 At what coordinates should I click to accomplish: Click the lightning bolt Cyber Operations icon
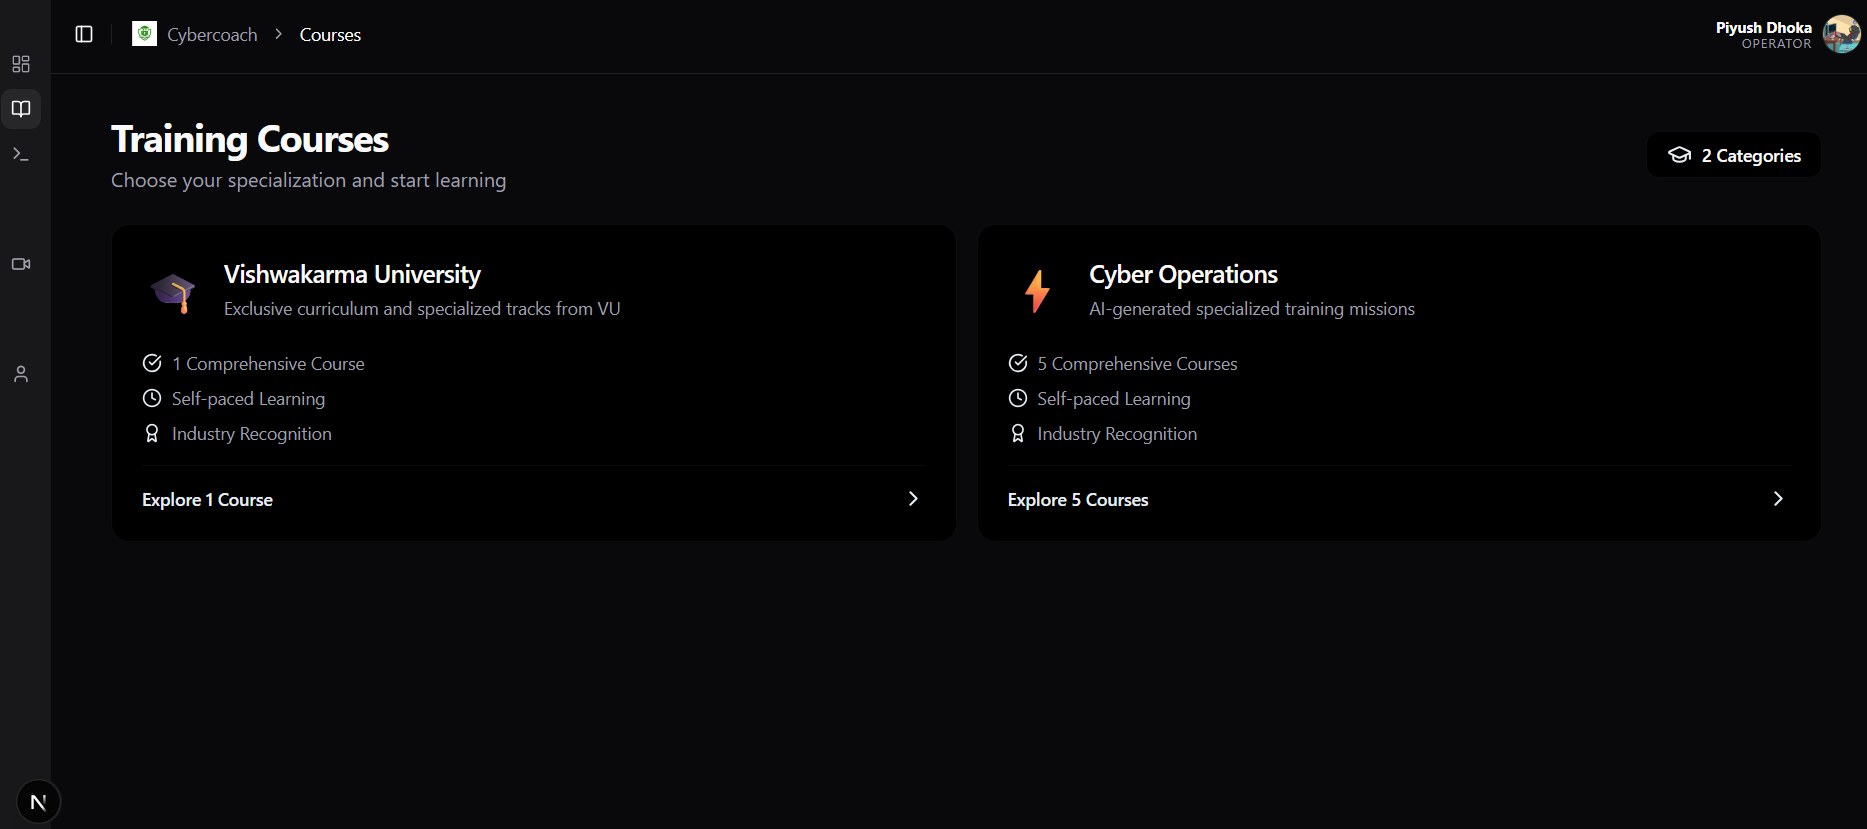[1038, 292]
